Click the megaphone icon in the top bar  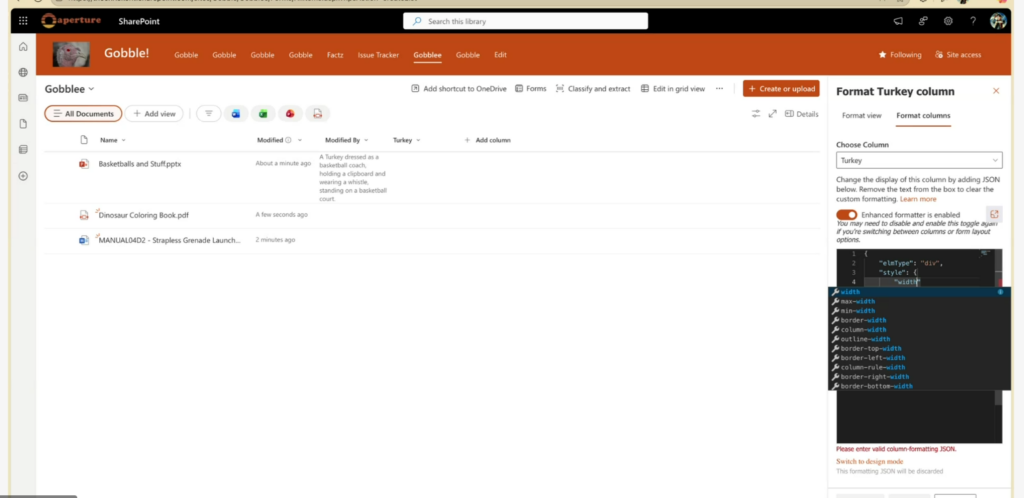(x=899, y=21)
